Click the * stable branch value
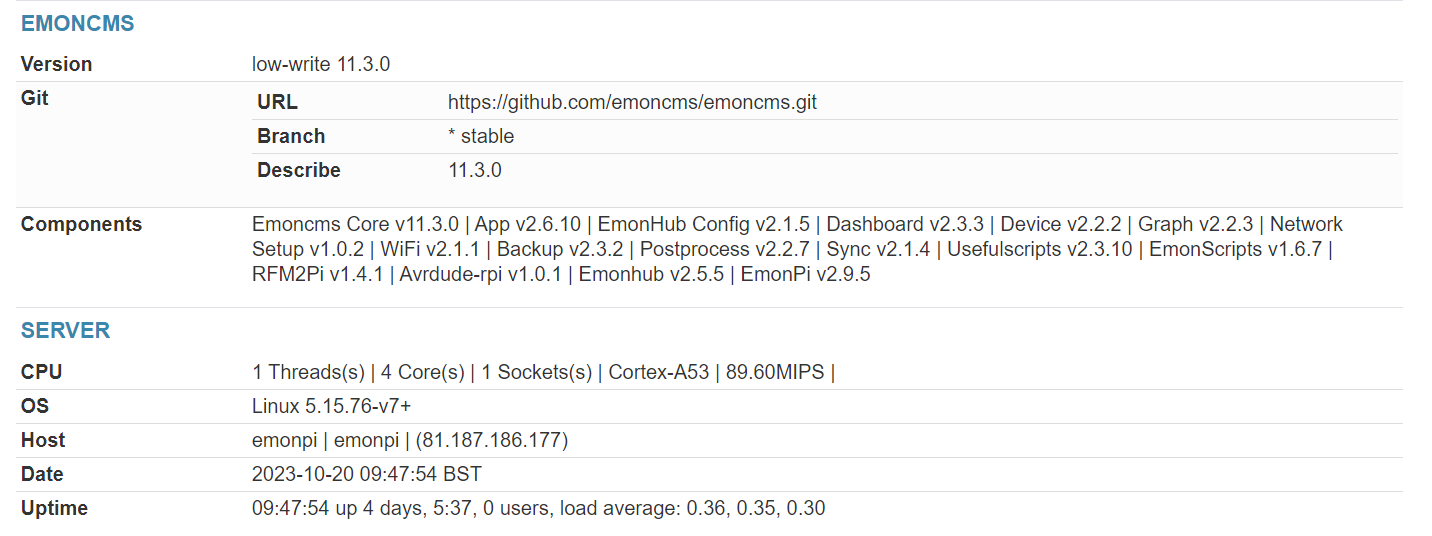Image resolution: width=1432 pixels, height=536 pixels. click(x=481, y=136)
